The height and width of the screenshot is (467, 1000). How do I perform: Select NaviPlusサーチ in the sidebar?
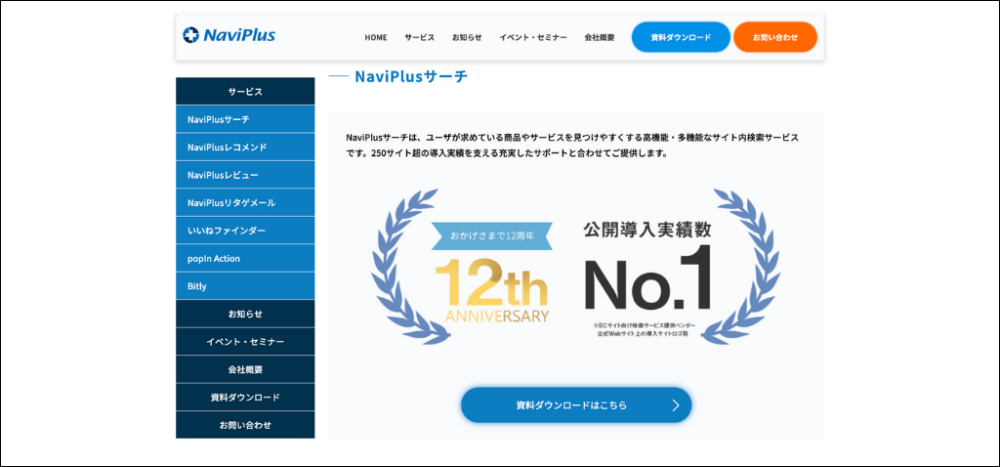[x=245, y=119]
